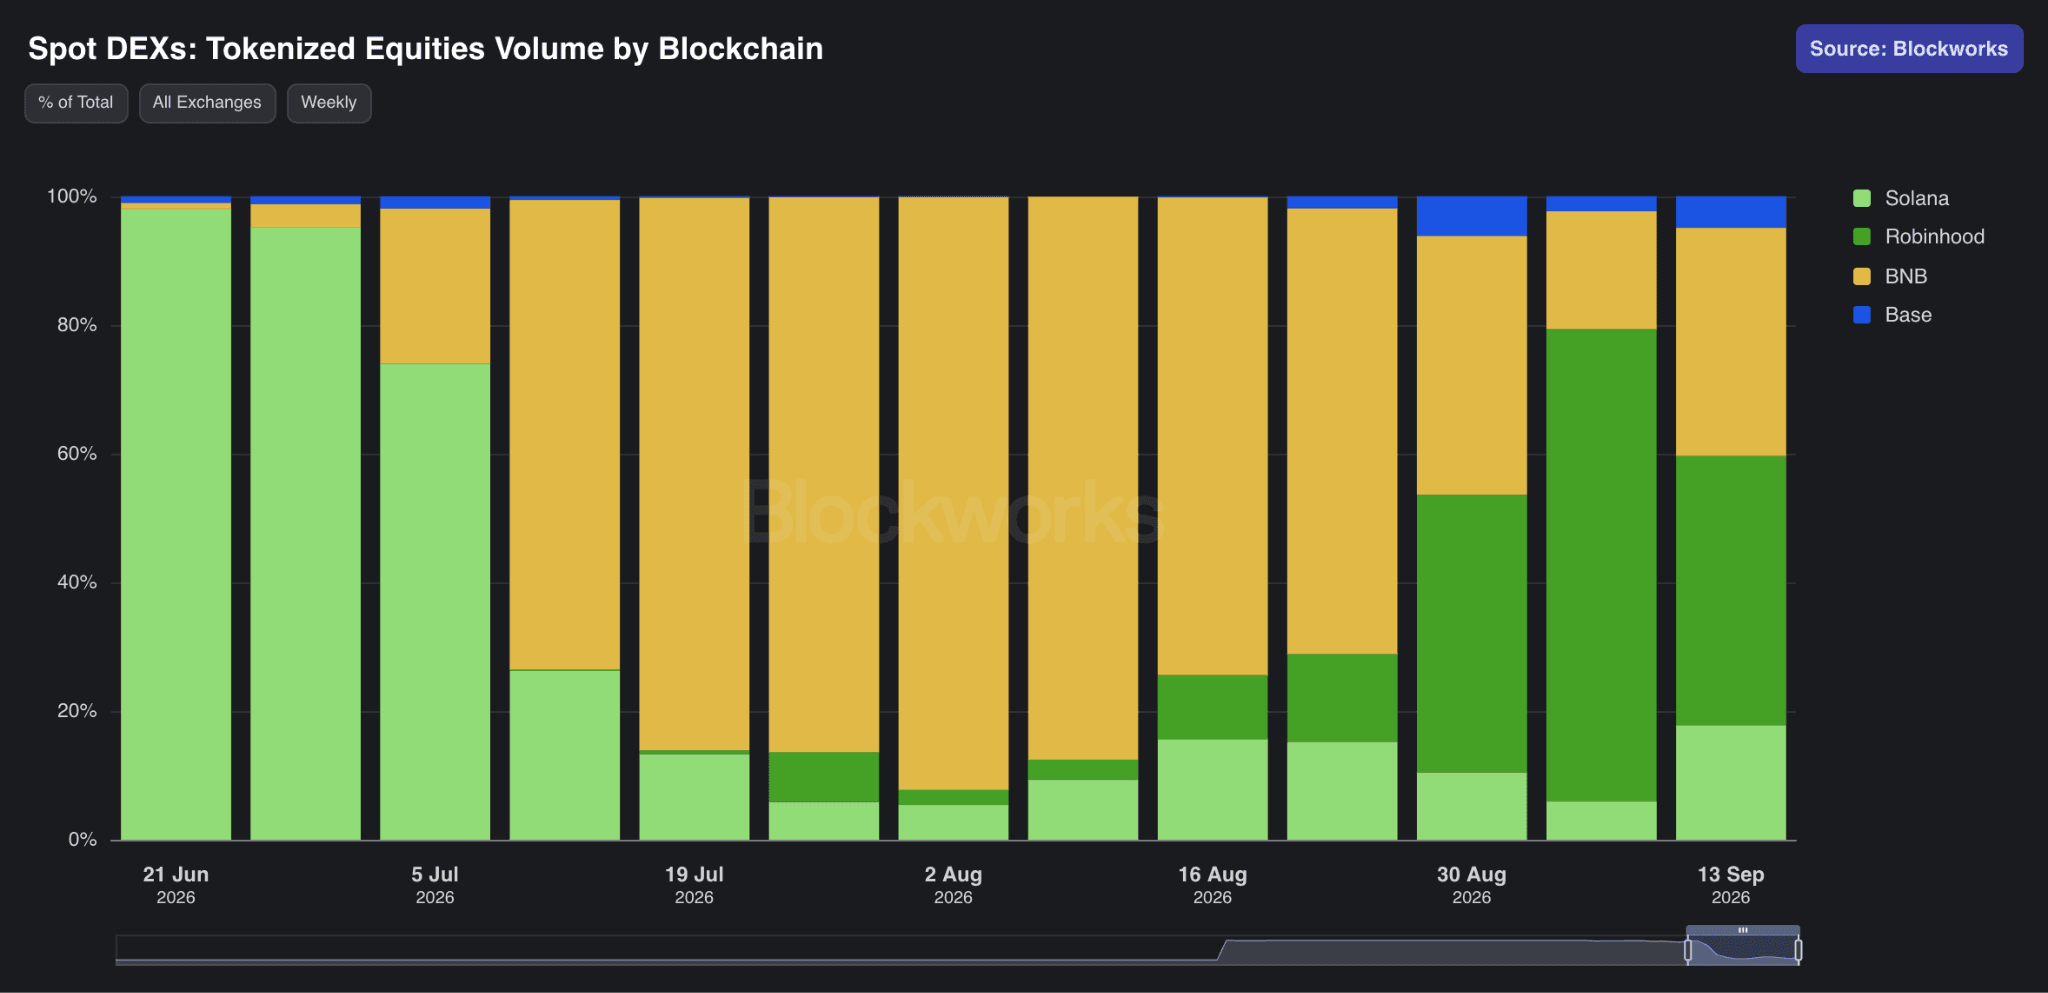2048x993 pixels.
Task: Select the 2 Aug BNB bar segment
Action: coord(953,493)
